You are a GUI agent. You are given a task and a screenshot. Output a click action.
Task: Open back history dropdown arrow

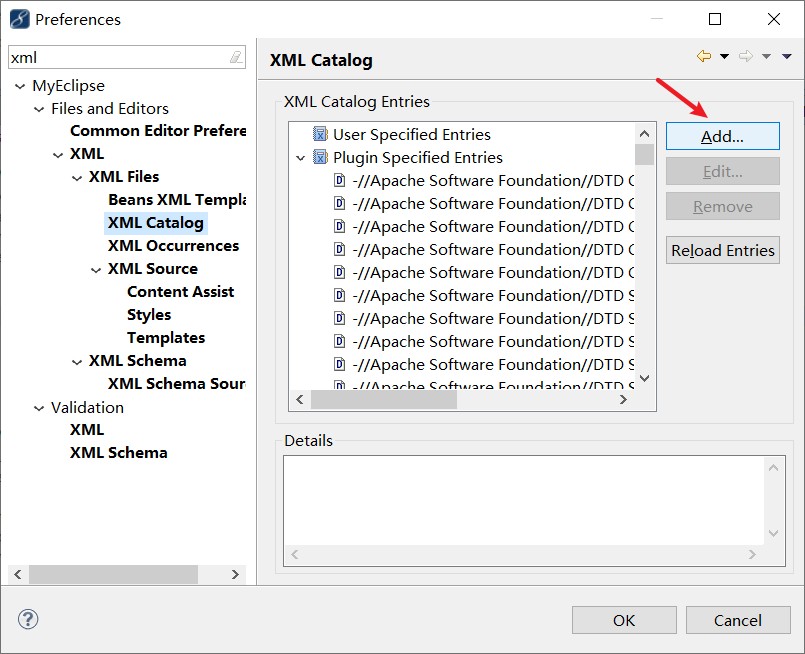click(x=724, y=56)
